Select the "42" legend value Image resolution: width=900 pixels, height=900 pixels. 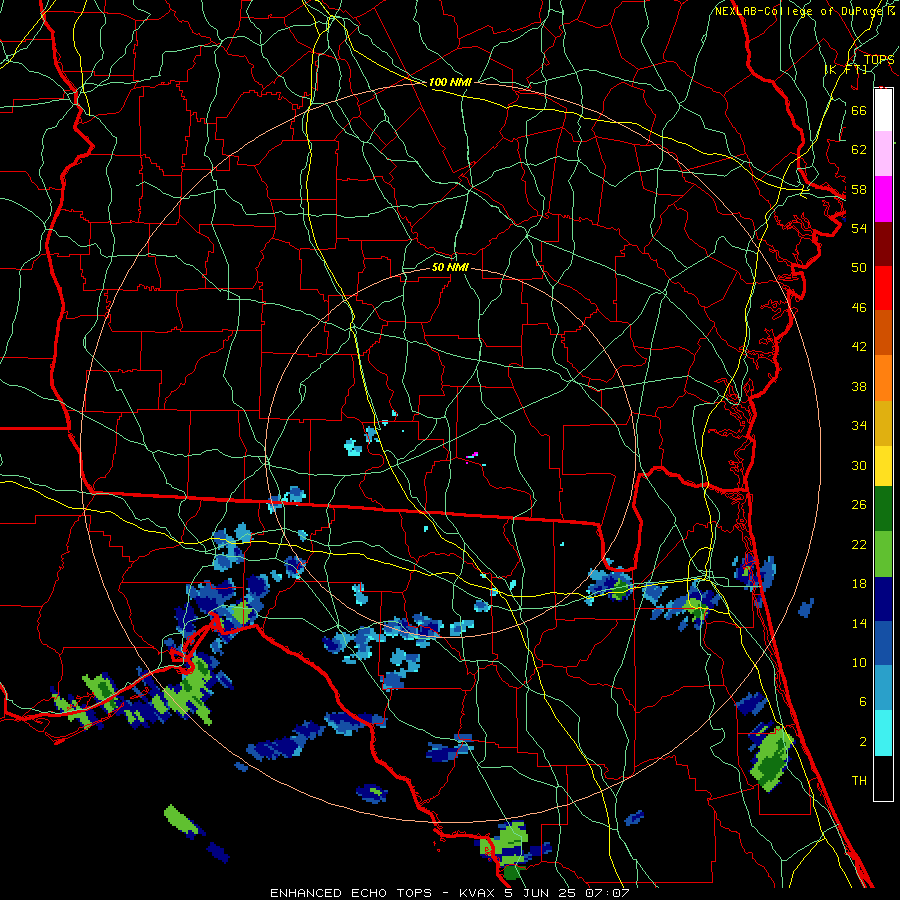[x=859, y=347]
